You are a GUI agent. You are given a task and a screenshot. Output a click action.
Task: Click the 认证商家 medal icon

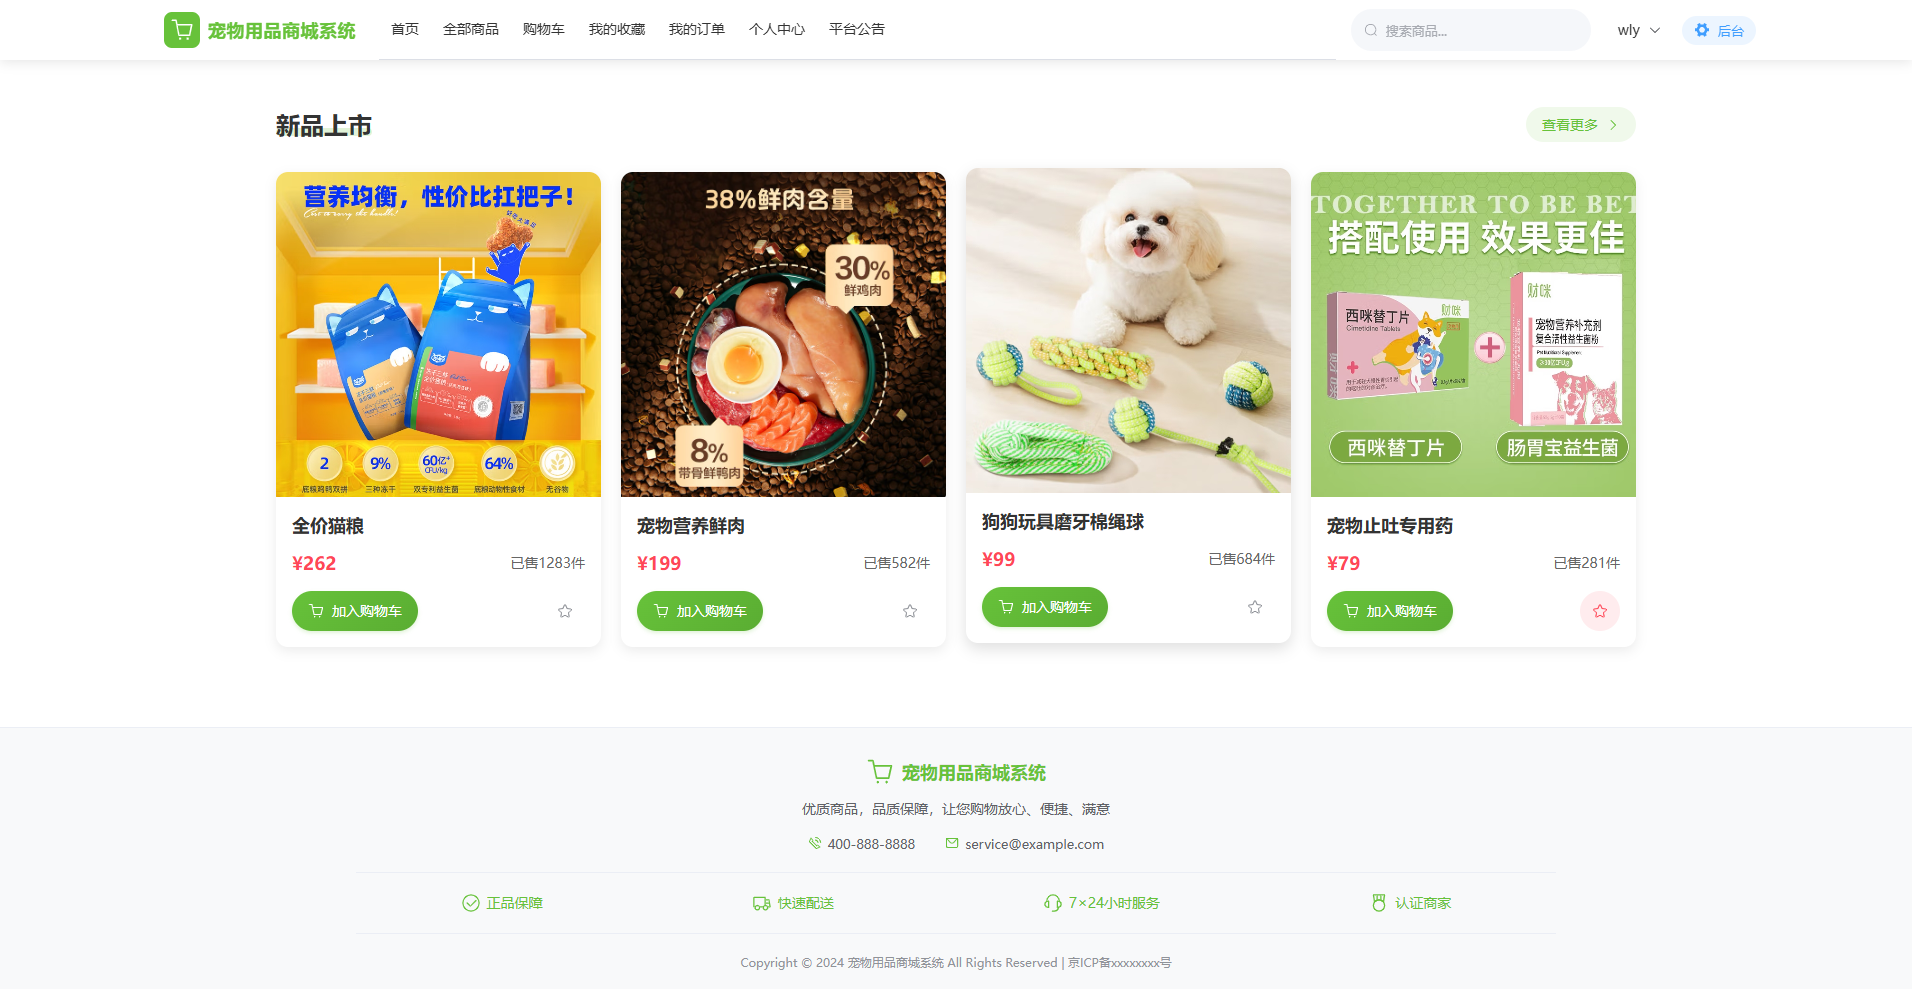(x=1379, y=903)
